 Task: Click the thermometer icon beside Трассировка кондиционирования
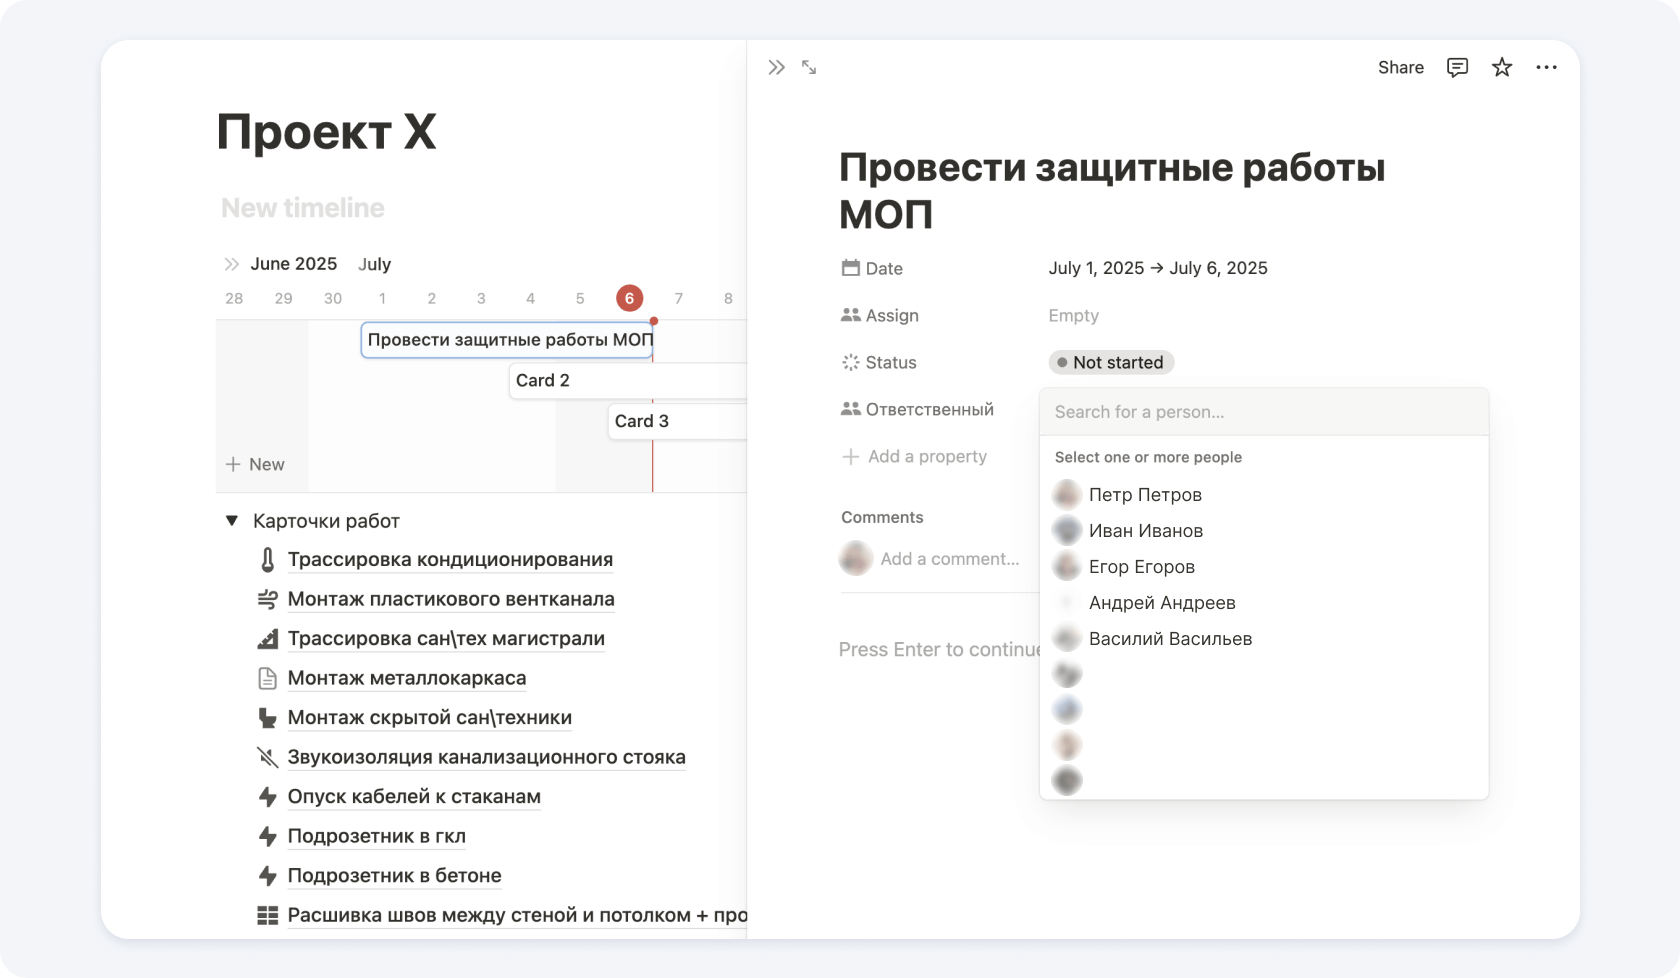[267, 560]
